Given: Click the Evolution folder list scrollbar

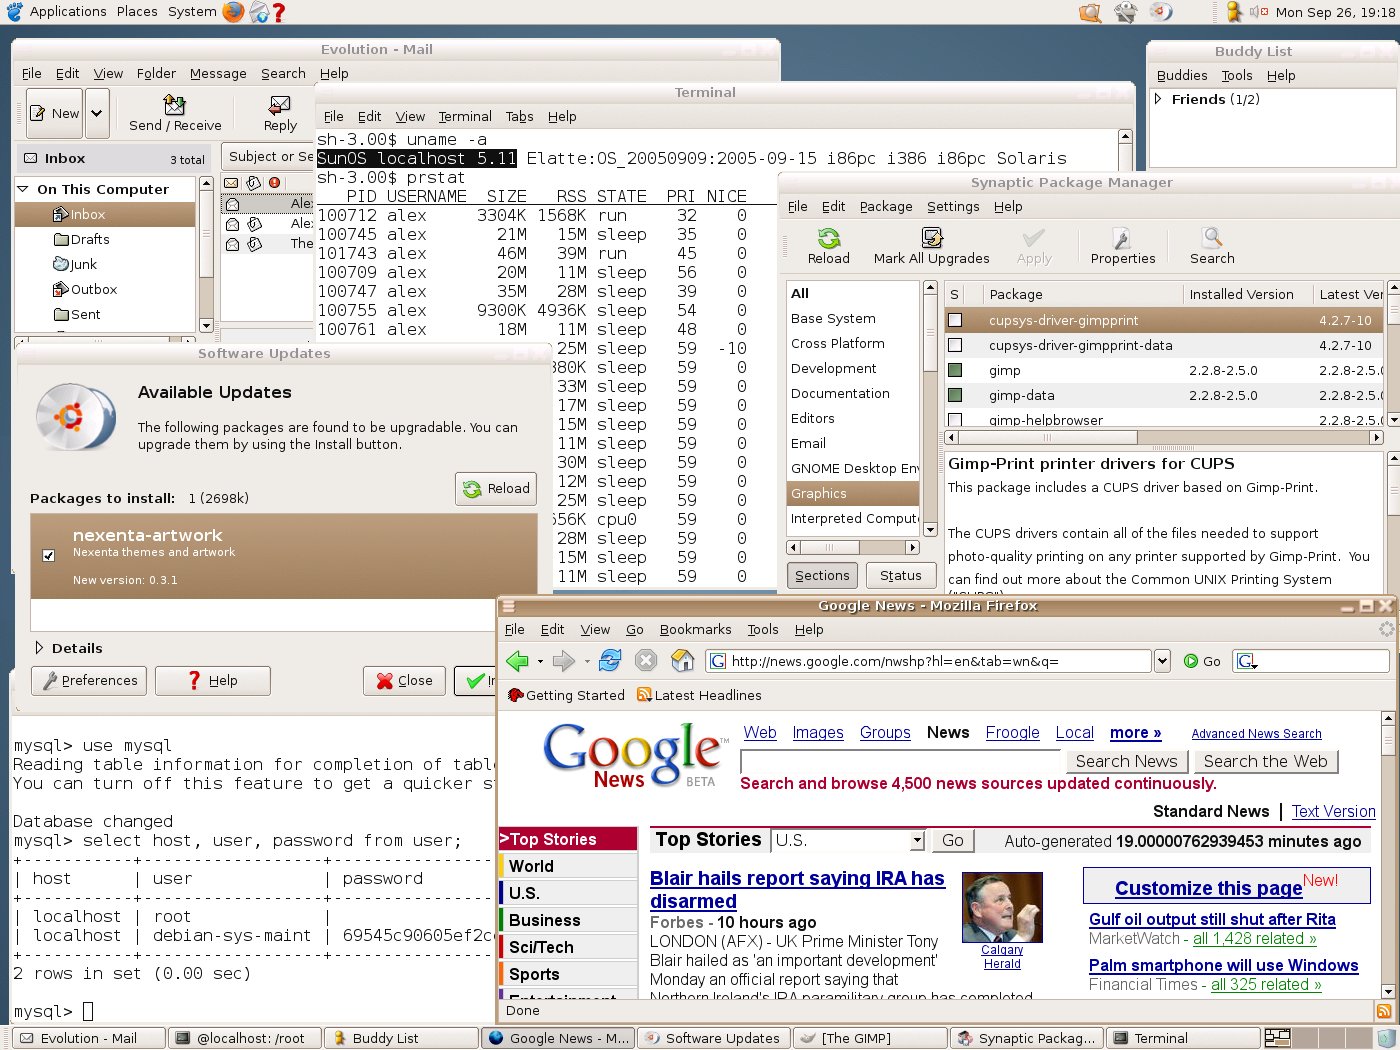Looking at the screenshot, I should pyautogui.click(x=206, y=254).
